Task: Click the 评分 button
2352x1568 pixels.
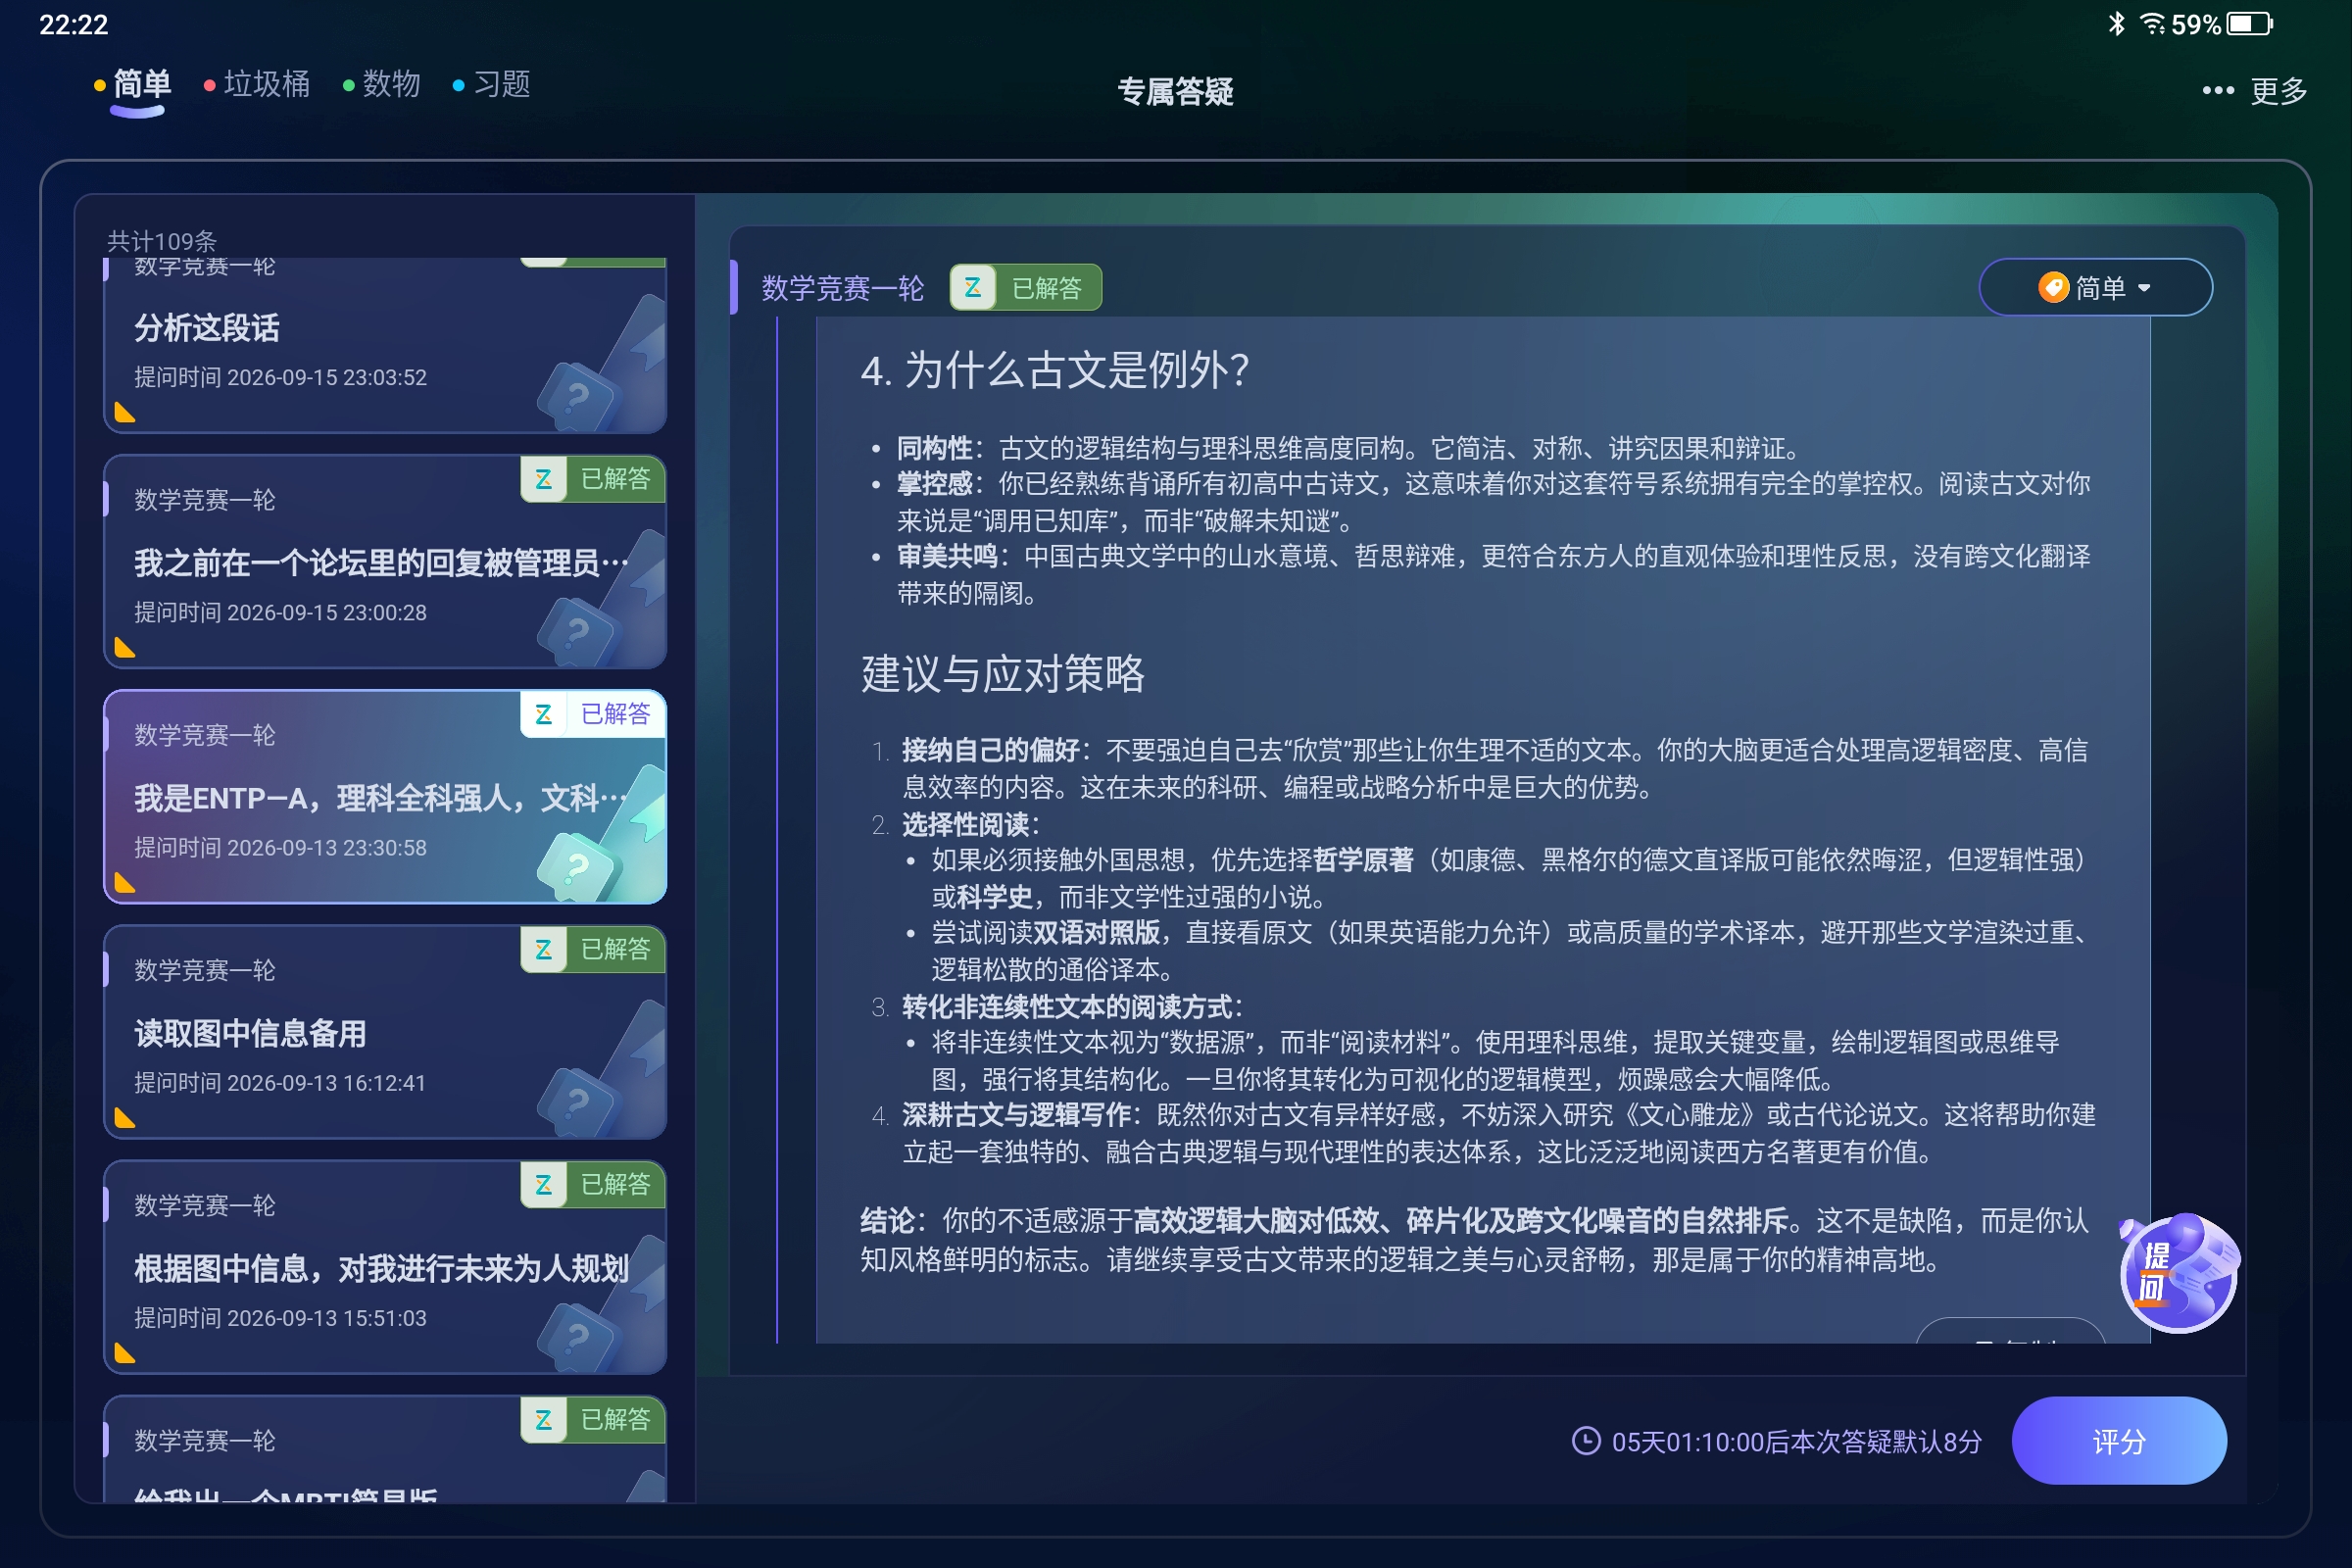Action: click(x=2119, y=1441)
